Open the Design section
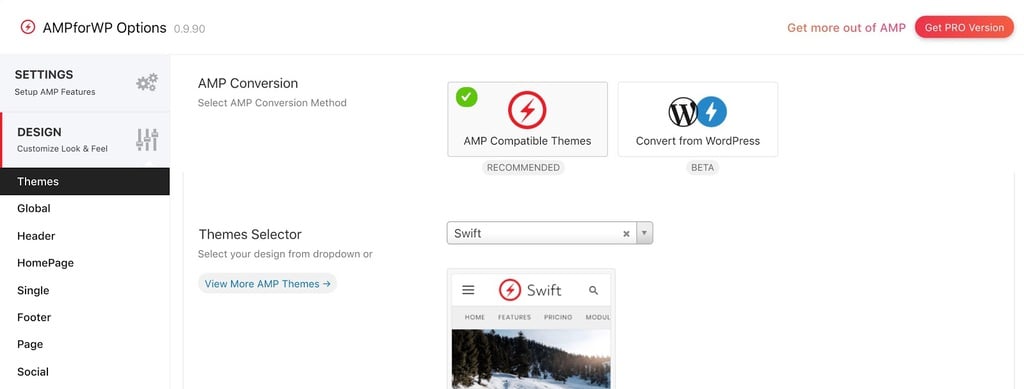The image size is (1024, 389). pyautogui.click(x=85, y=140)
